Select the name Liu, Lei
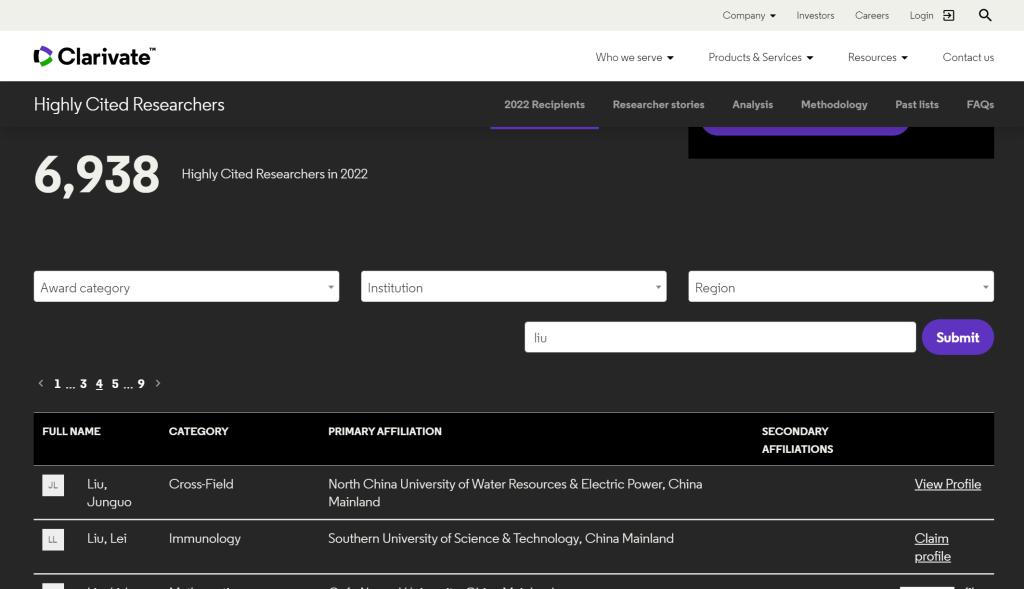Viewport: 1024px width, 589px height. tap(106, 539)
